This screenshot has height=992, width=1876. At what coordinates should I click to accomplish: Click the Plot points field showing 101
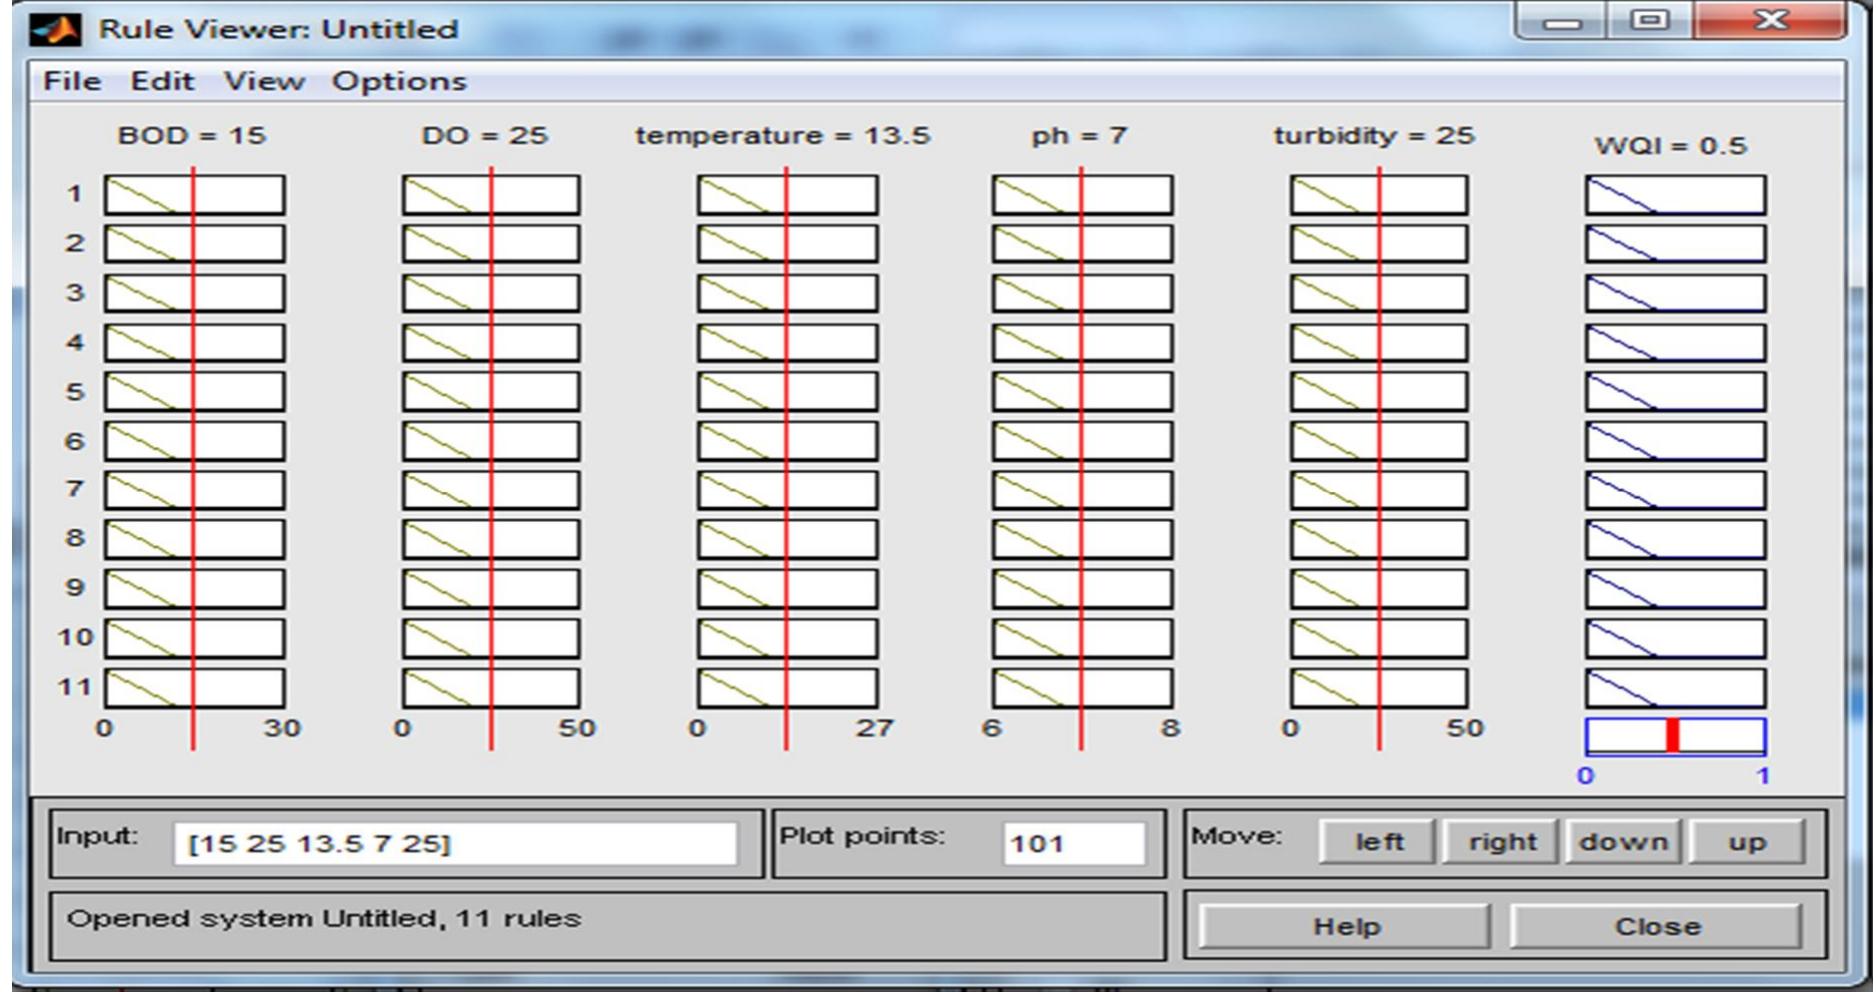[x=1073, y=844]
